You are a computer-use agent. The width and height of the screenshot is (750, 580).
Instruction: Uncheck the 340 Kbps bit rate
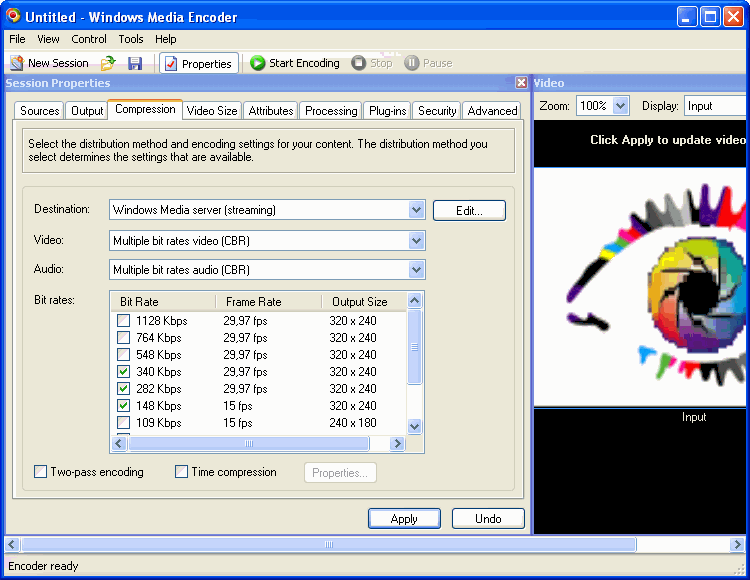click(x=123, y=372)
